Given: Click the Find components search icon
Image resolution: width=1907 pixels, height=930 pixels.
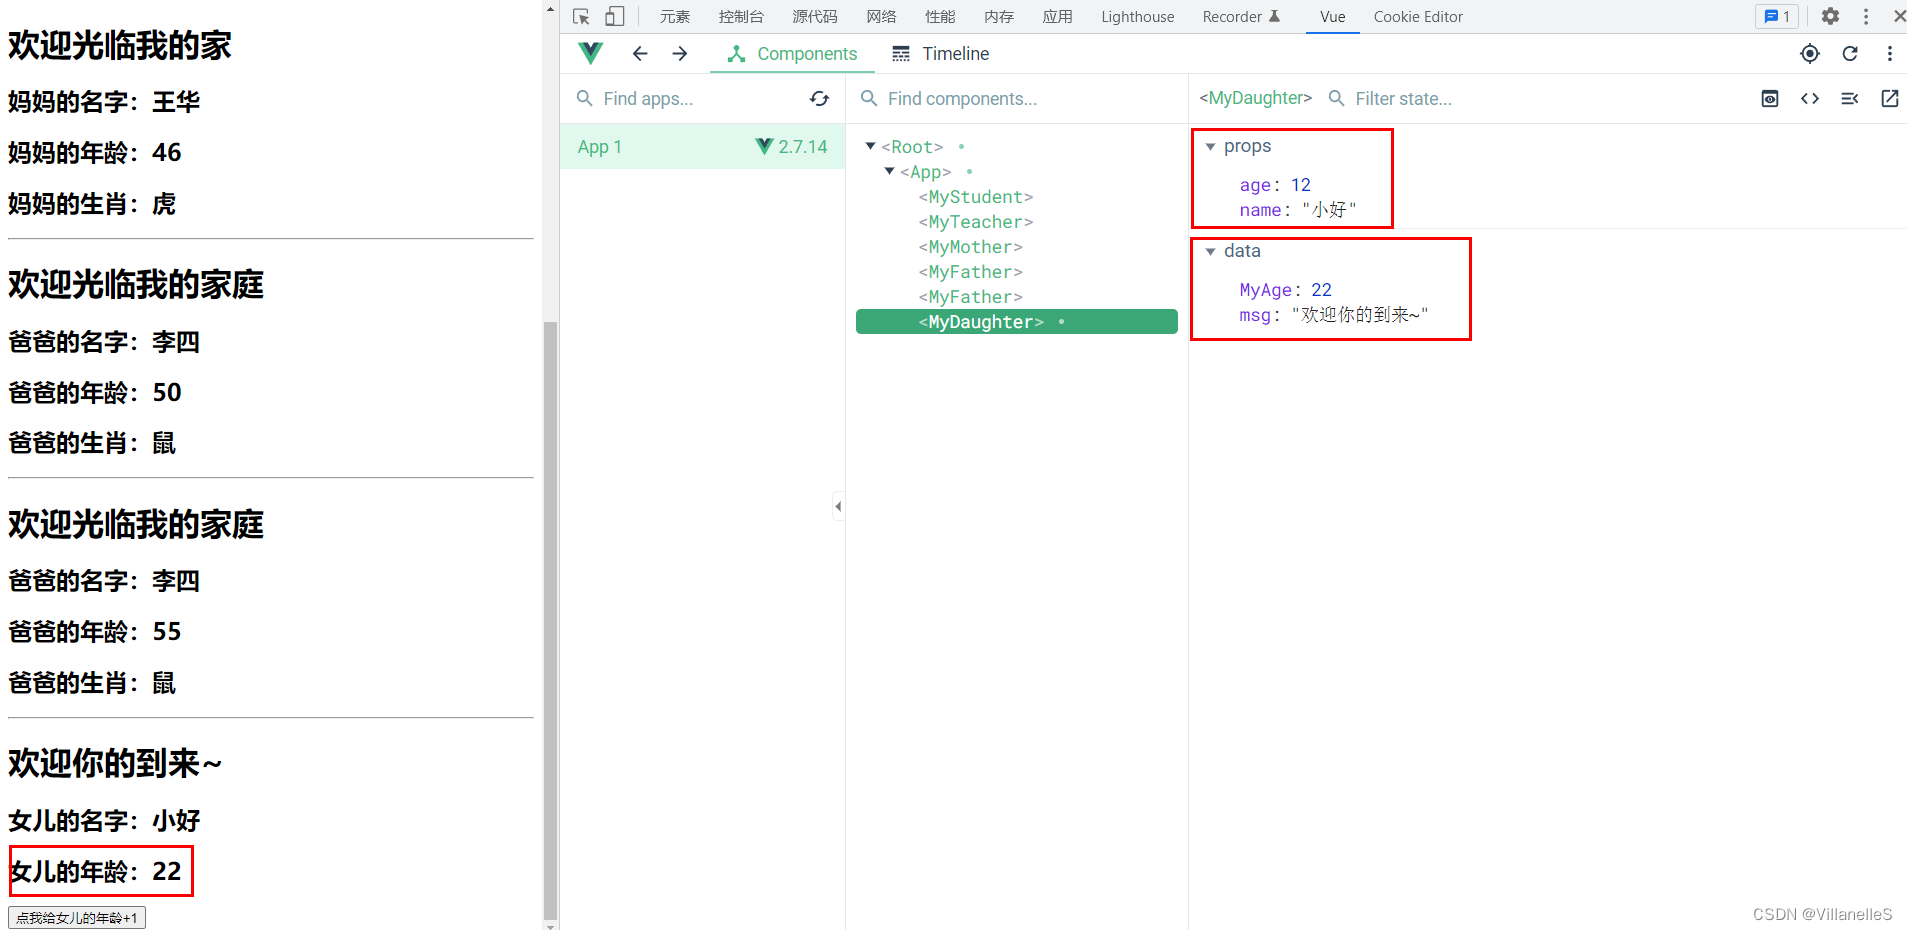Looking at the screenshot, I should tap(869, 98).
